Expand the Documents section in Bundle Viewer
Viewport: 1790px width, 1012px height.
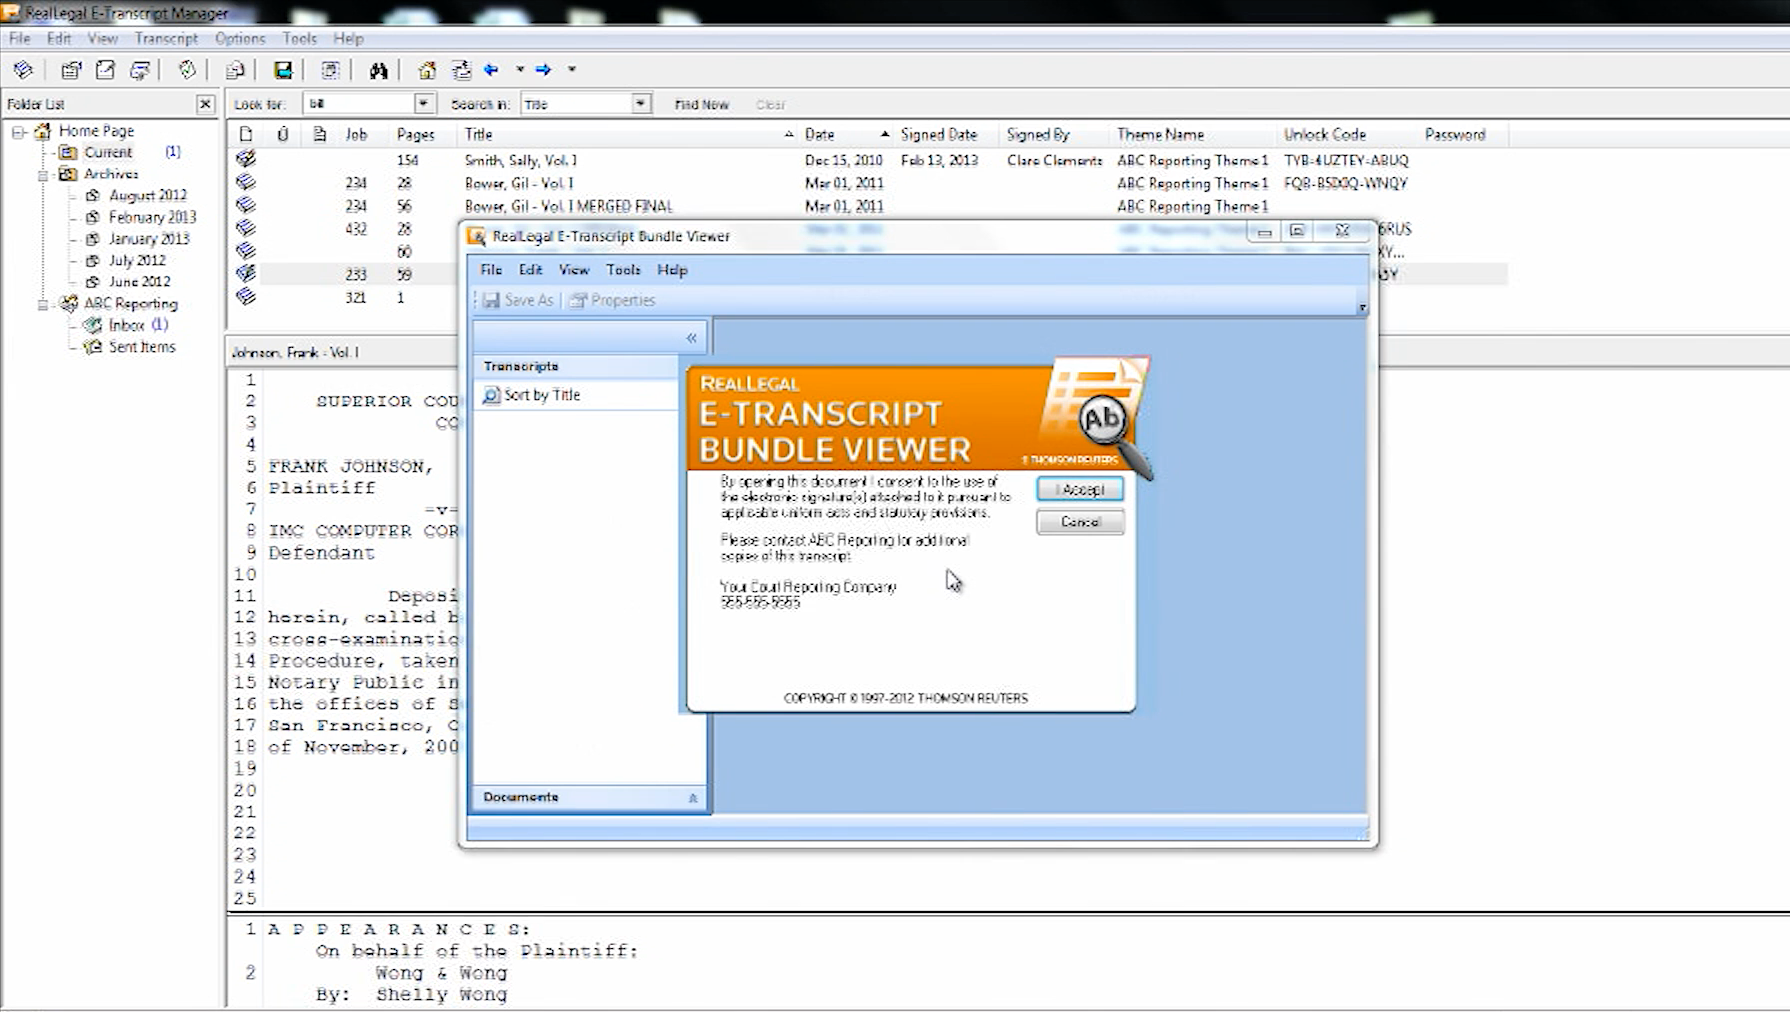tap(693, 798)
